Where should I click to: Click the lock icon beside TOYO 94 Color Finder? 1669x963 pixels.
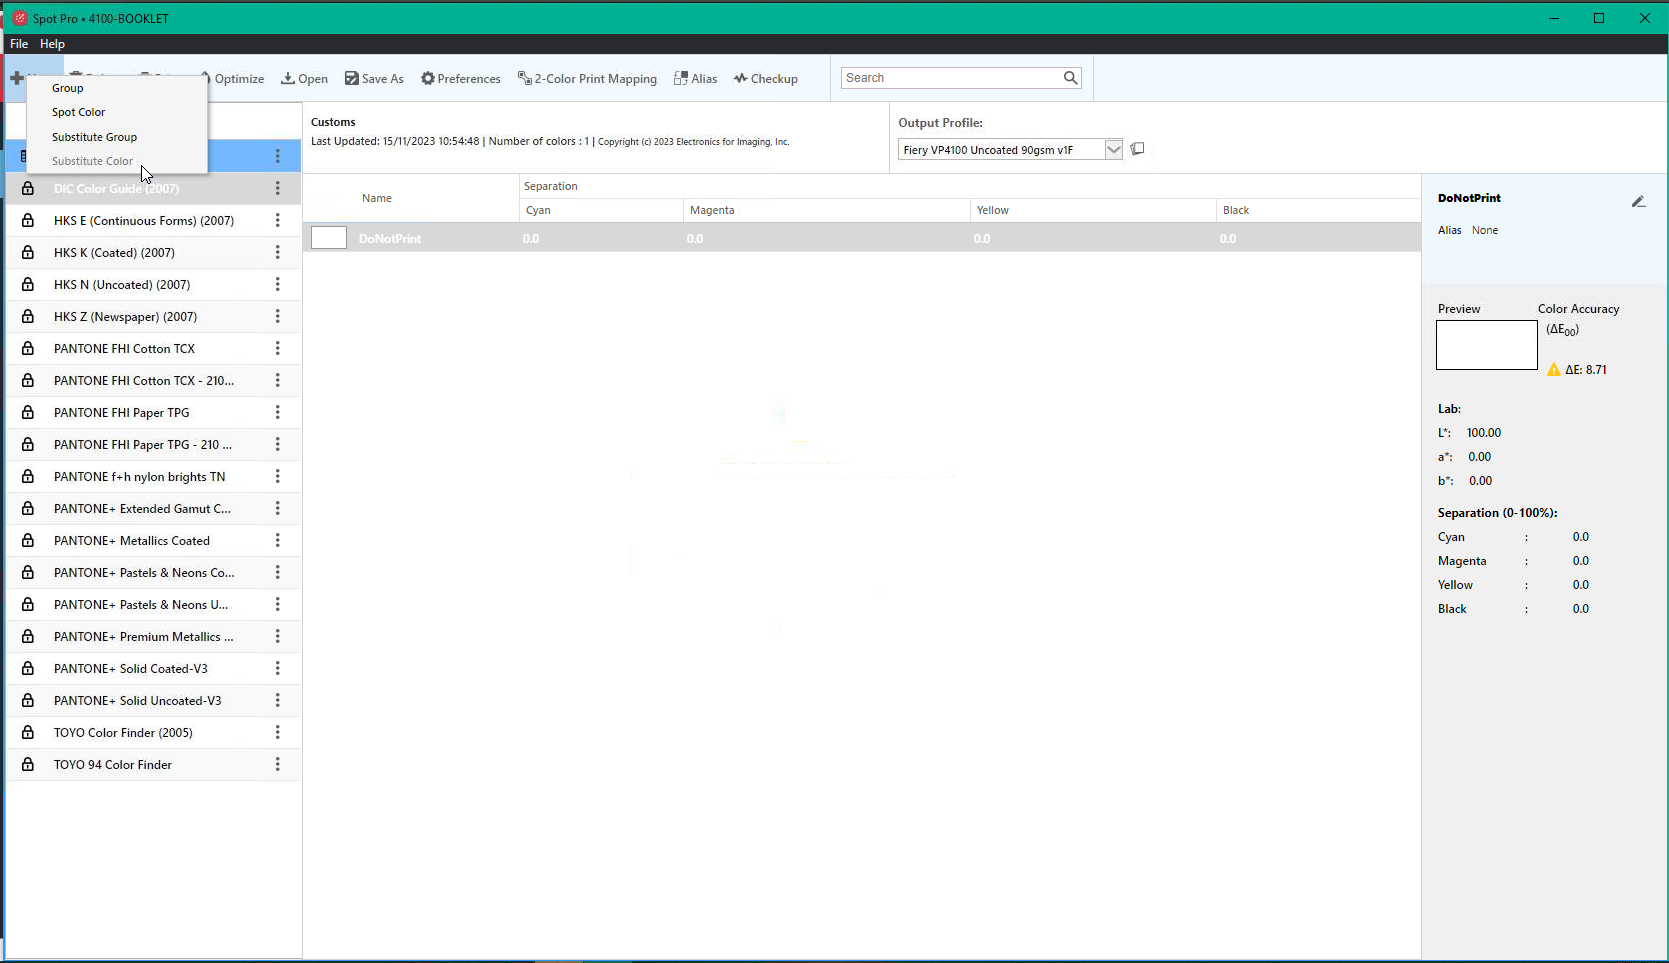click(28, 764)
